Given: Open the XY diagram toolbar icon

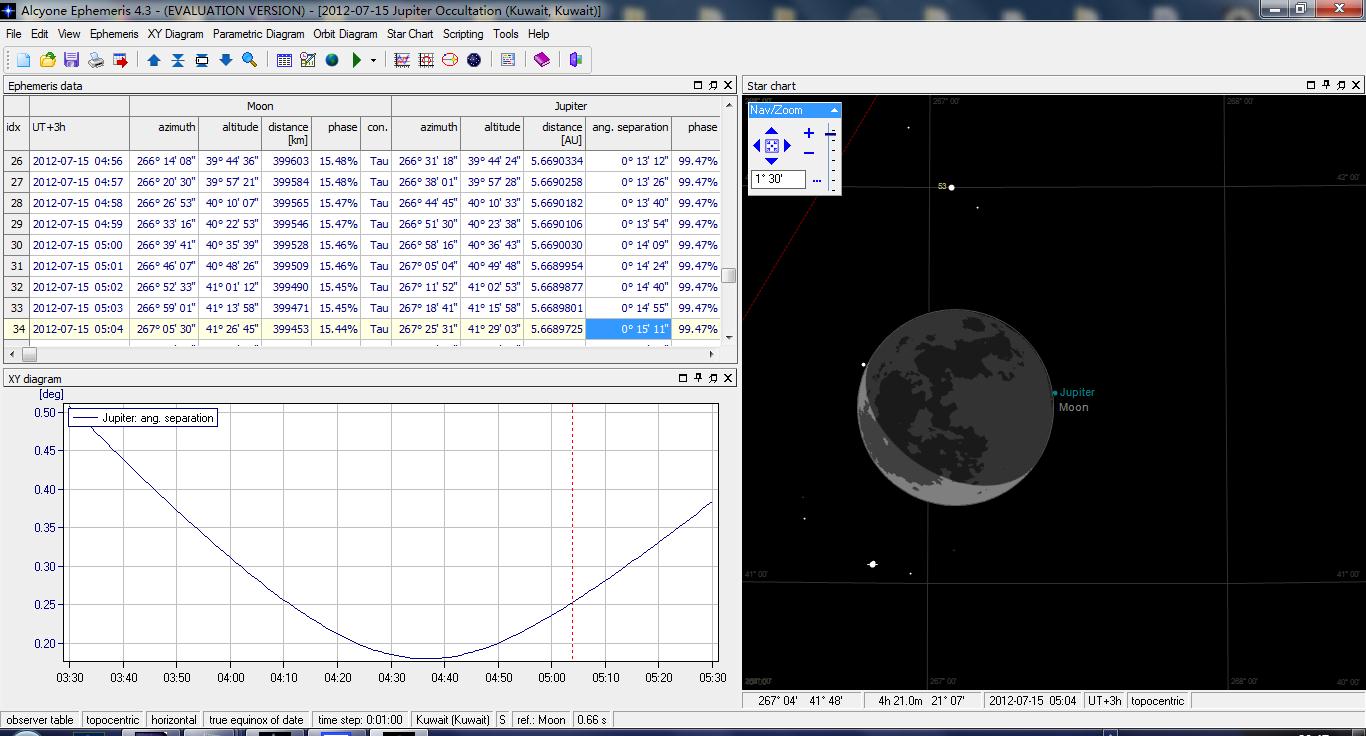Looking at the screenshot, I should click(402, 60).
